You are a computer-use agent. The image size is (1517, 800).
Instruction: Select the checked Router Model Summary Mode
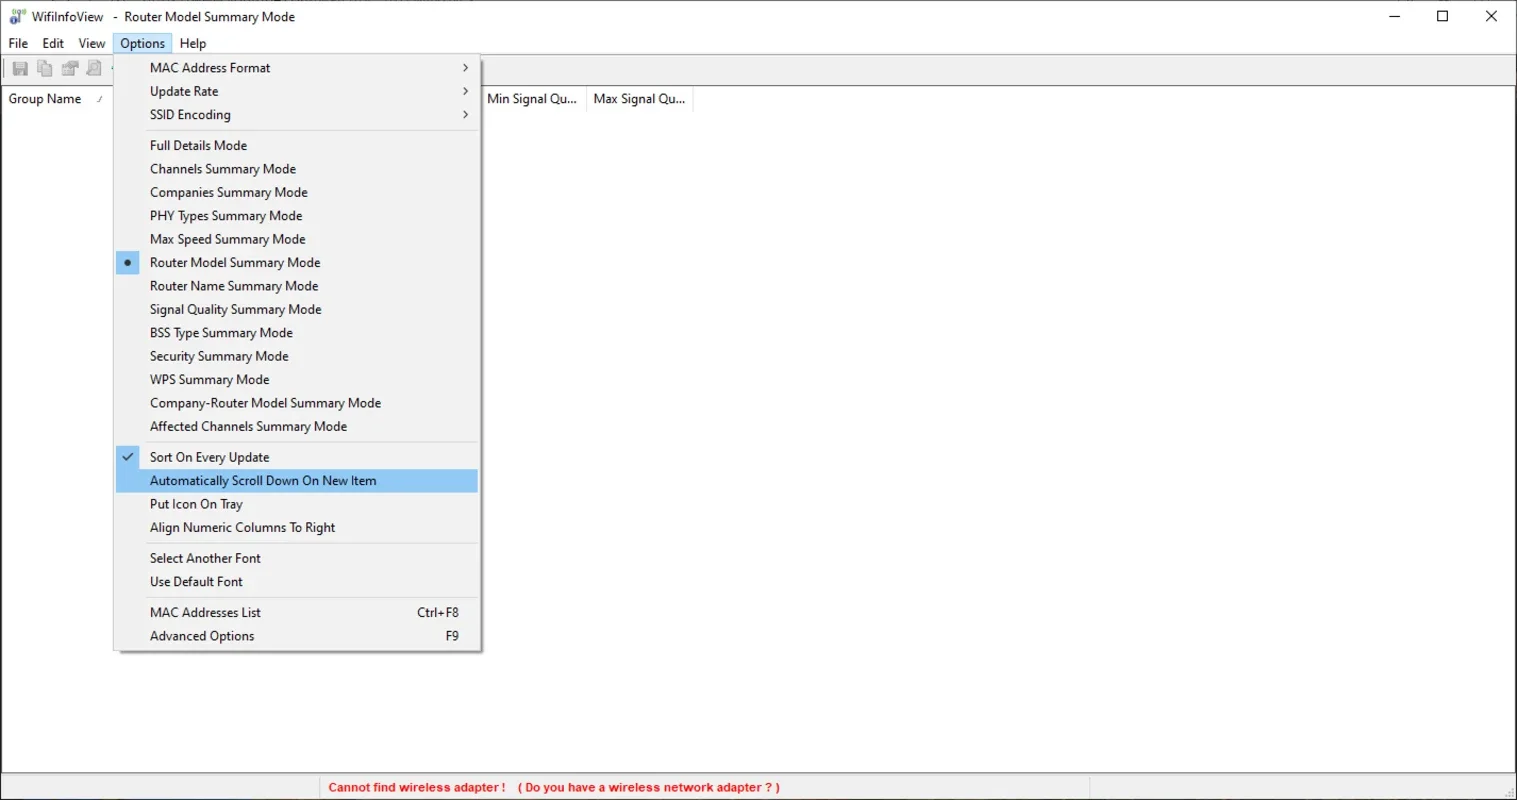(297, 262)
